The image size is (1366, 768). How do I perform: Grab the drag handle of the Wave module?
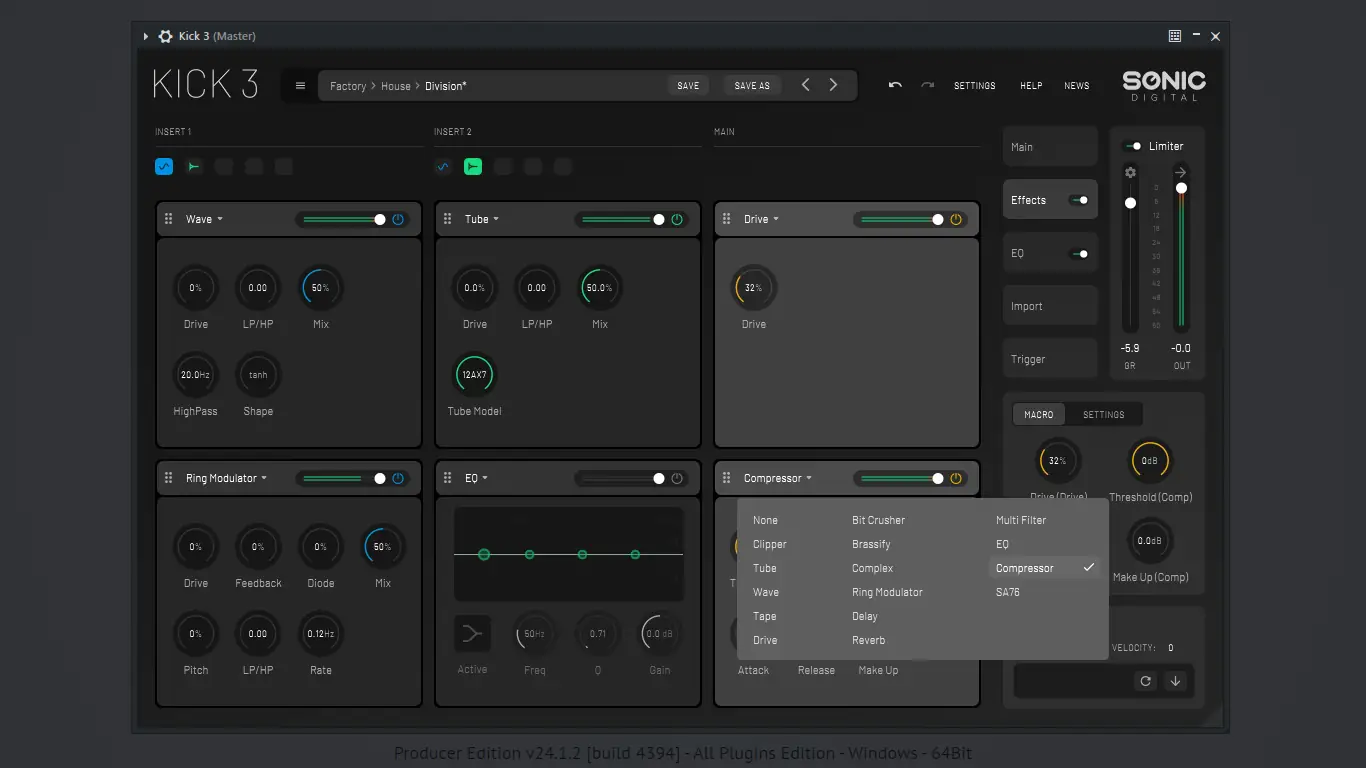[169, 219]
